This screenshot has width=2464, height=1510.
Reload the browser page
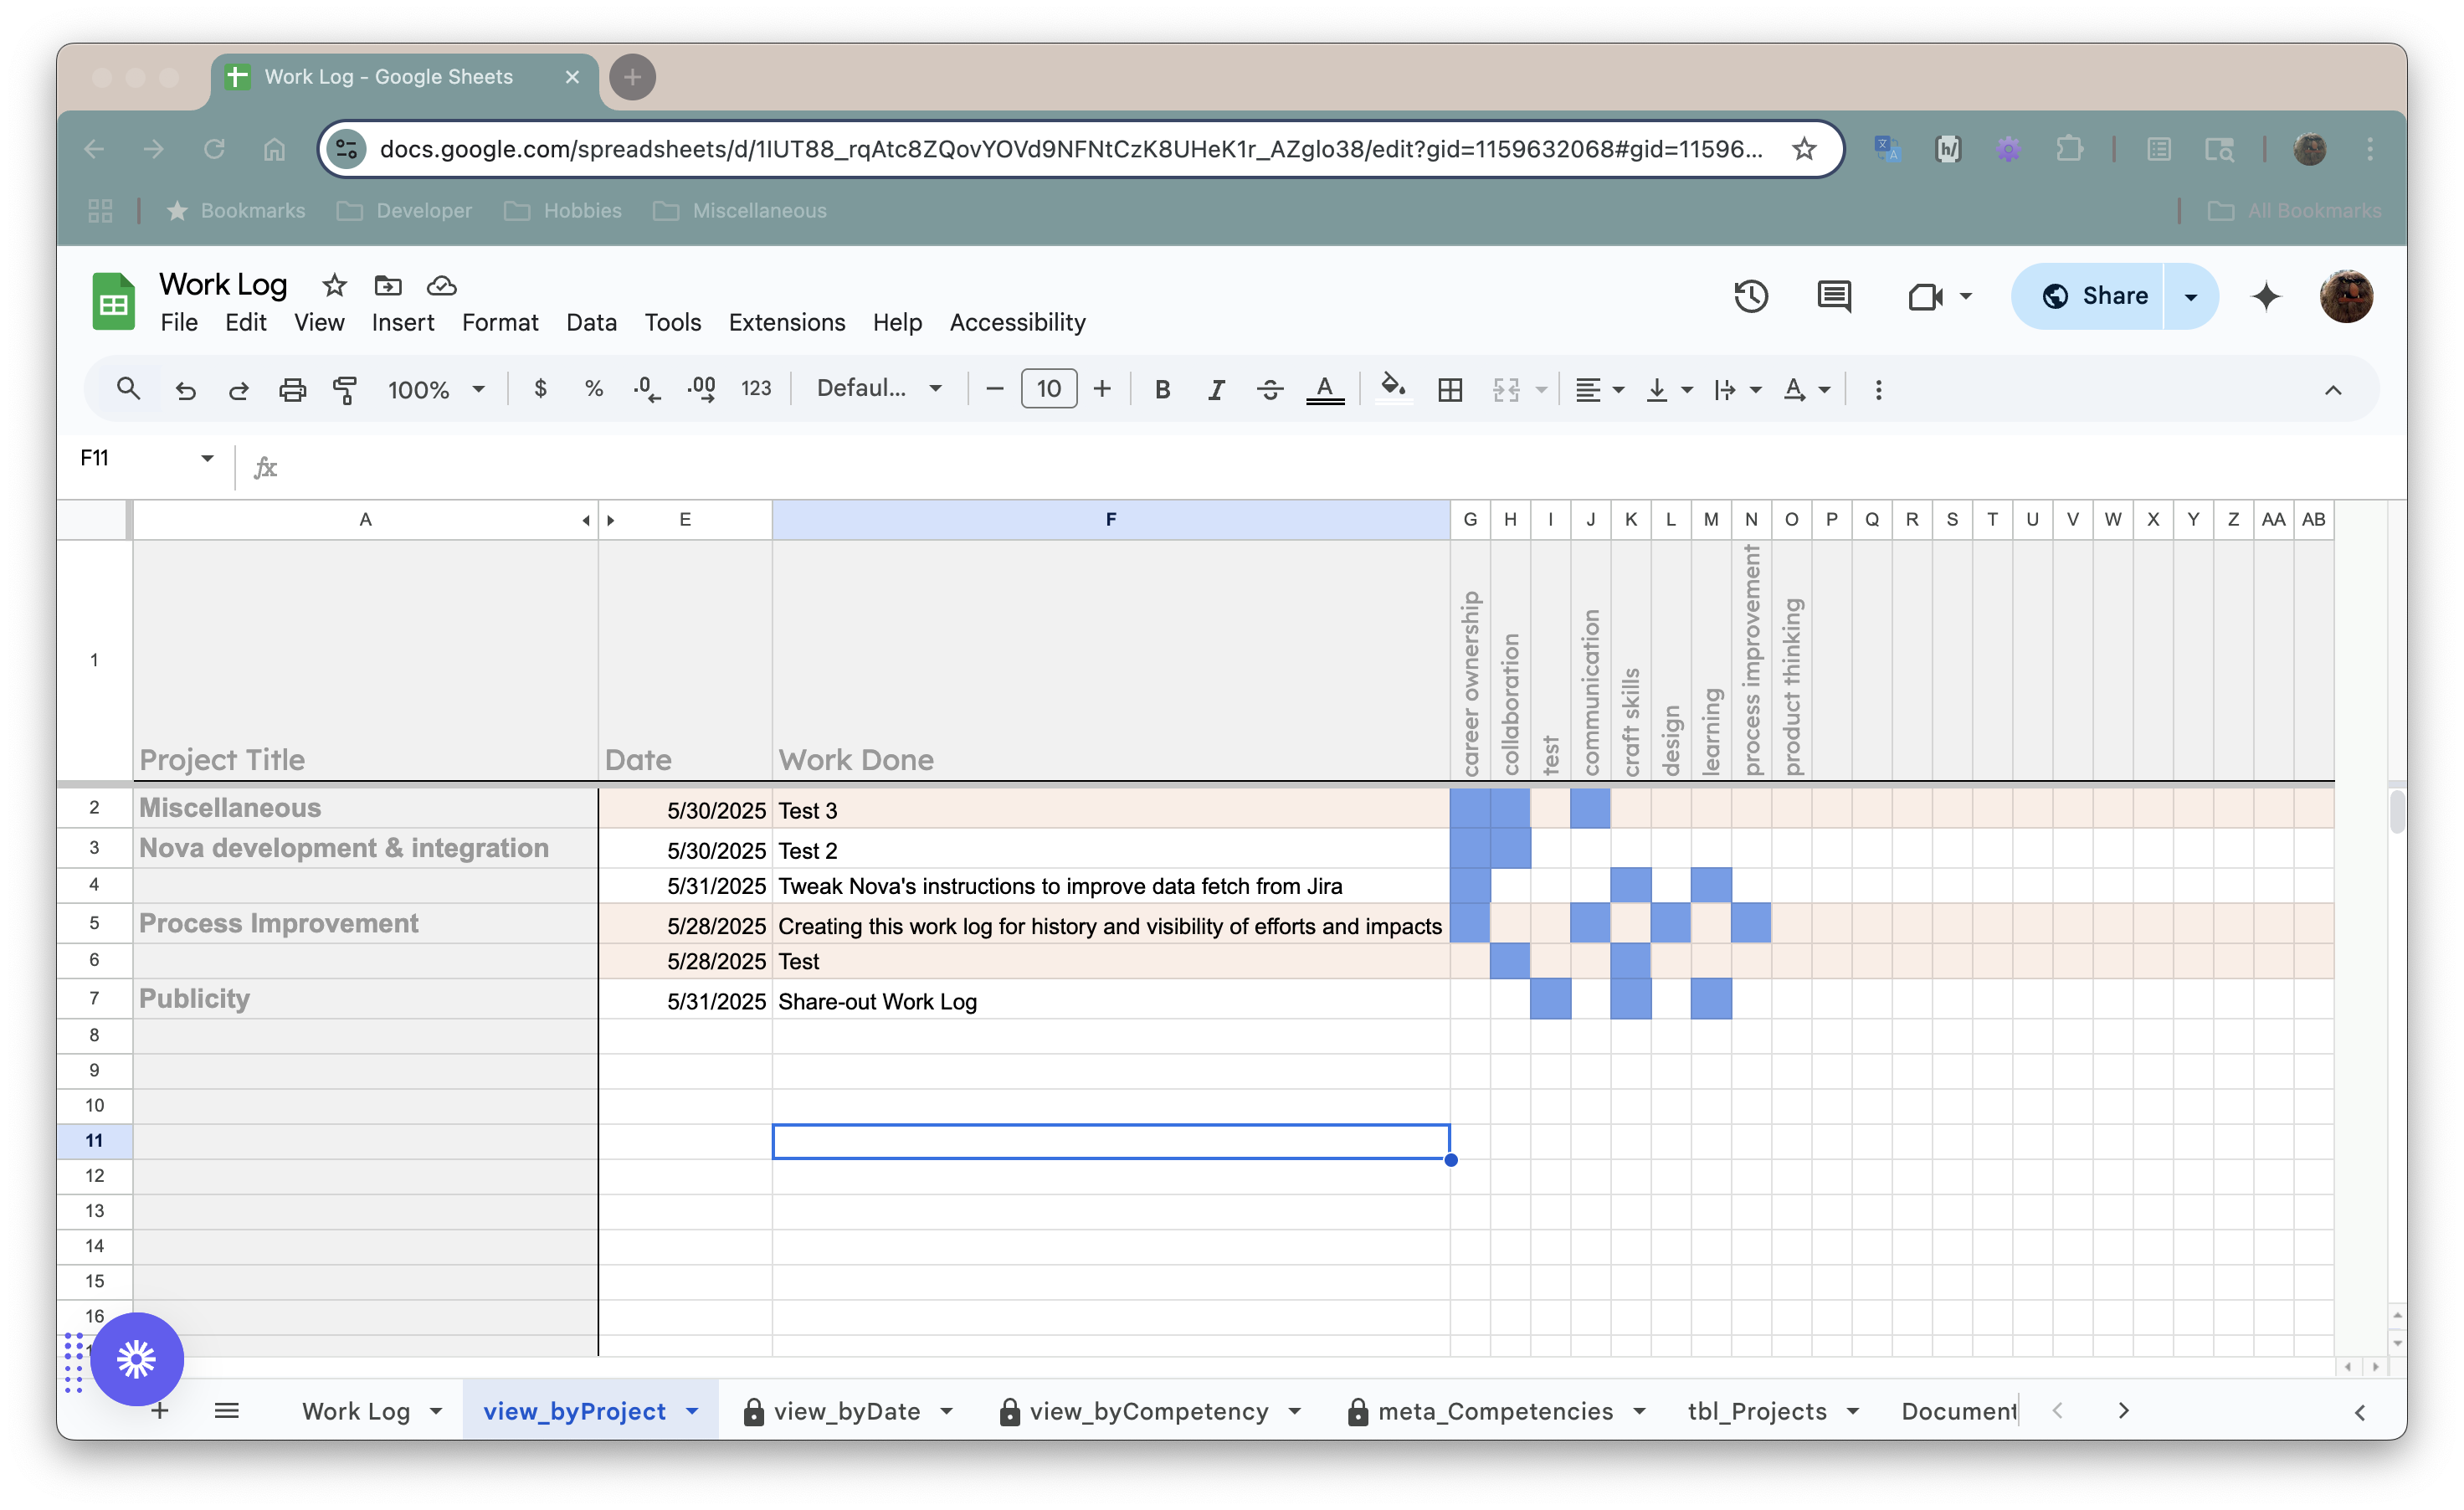click(x=214, y=149)
